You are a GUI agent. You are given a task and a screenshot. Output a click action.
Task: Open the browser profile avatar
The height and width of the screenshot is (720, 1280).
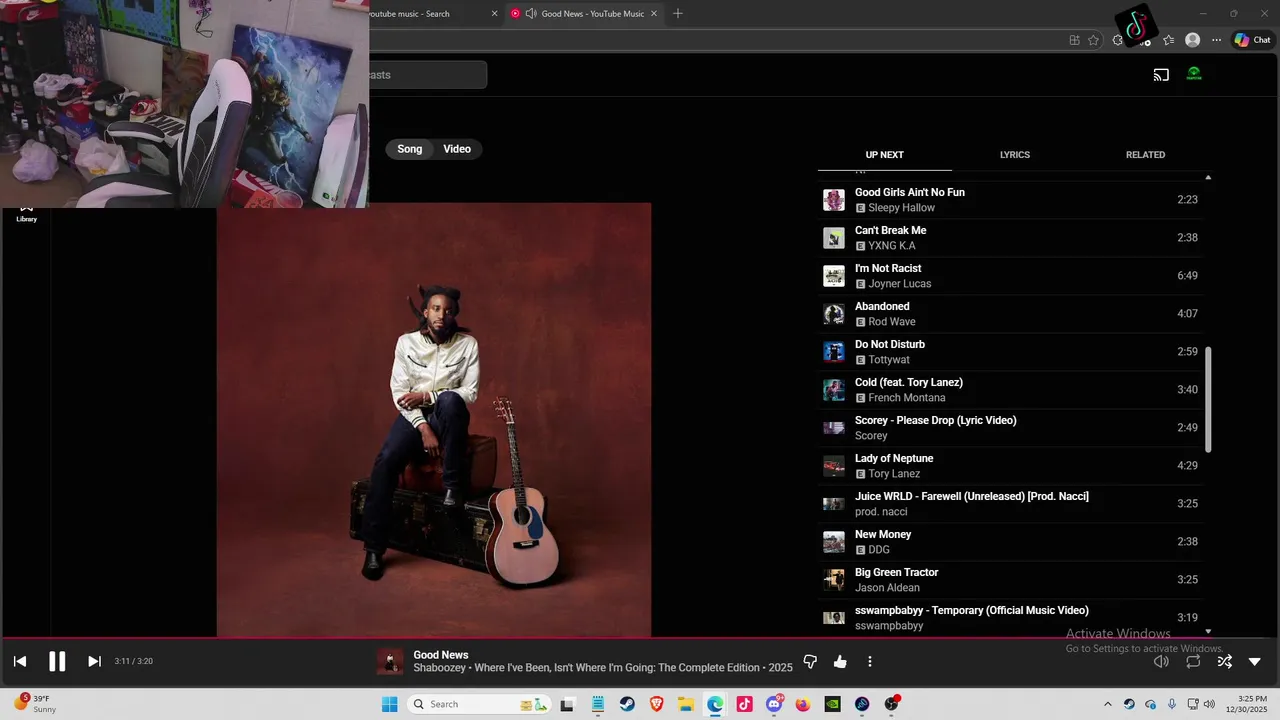(1192, 40)
